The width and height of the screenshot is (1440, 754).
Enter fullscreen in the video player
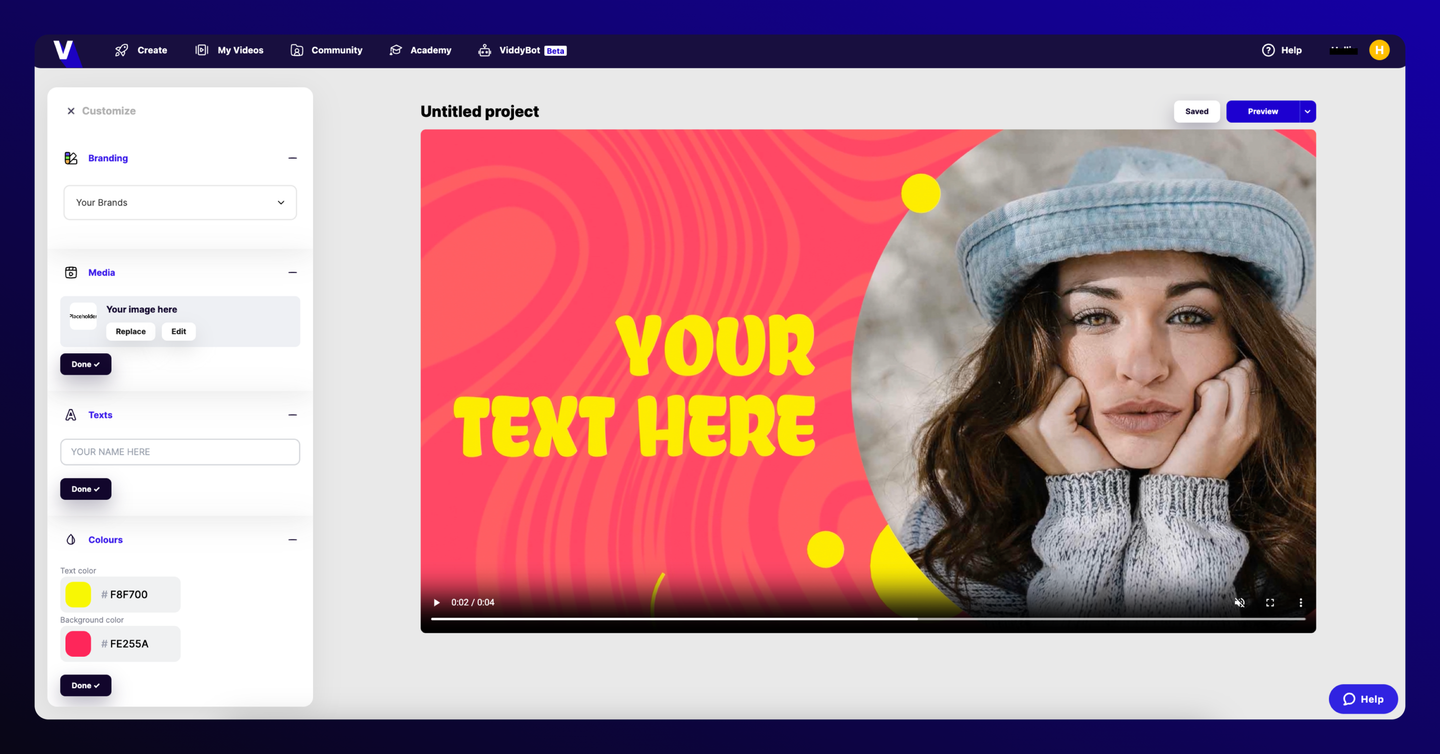pos(1270,603)
